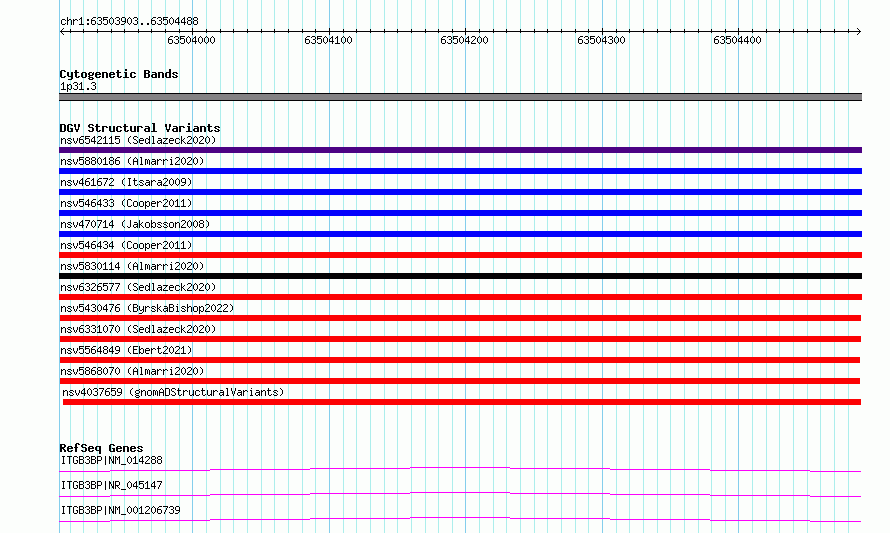
Task: Open the Cytogenetic Bands track heading
Action: point(119,74)
